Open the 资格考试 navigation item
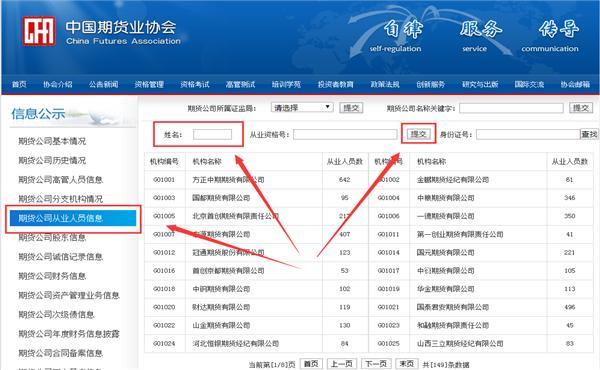 coord(195,84)
